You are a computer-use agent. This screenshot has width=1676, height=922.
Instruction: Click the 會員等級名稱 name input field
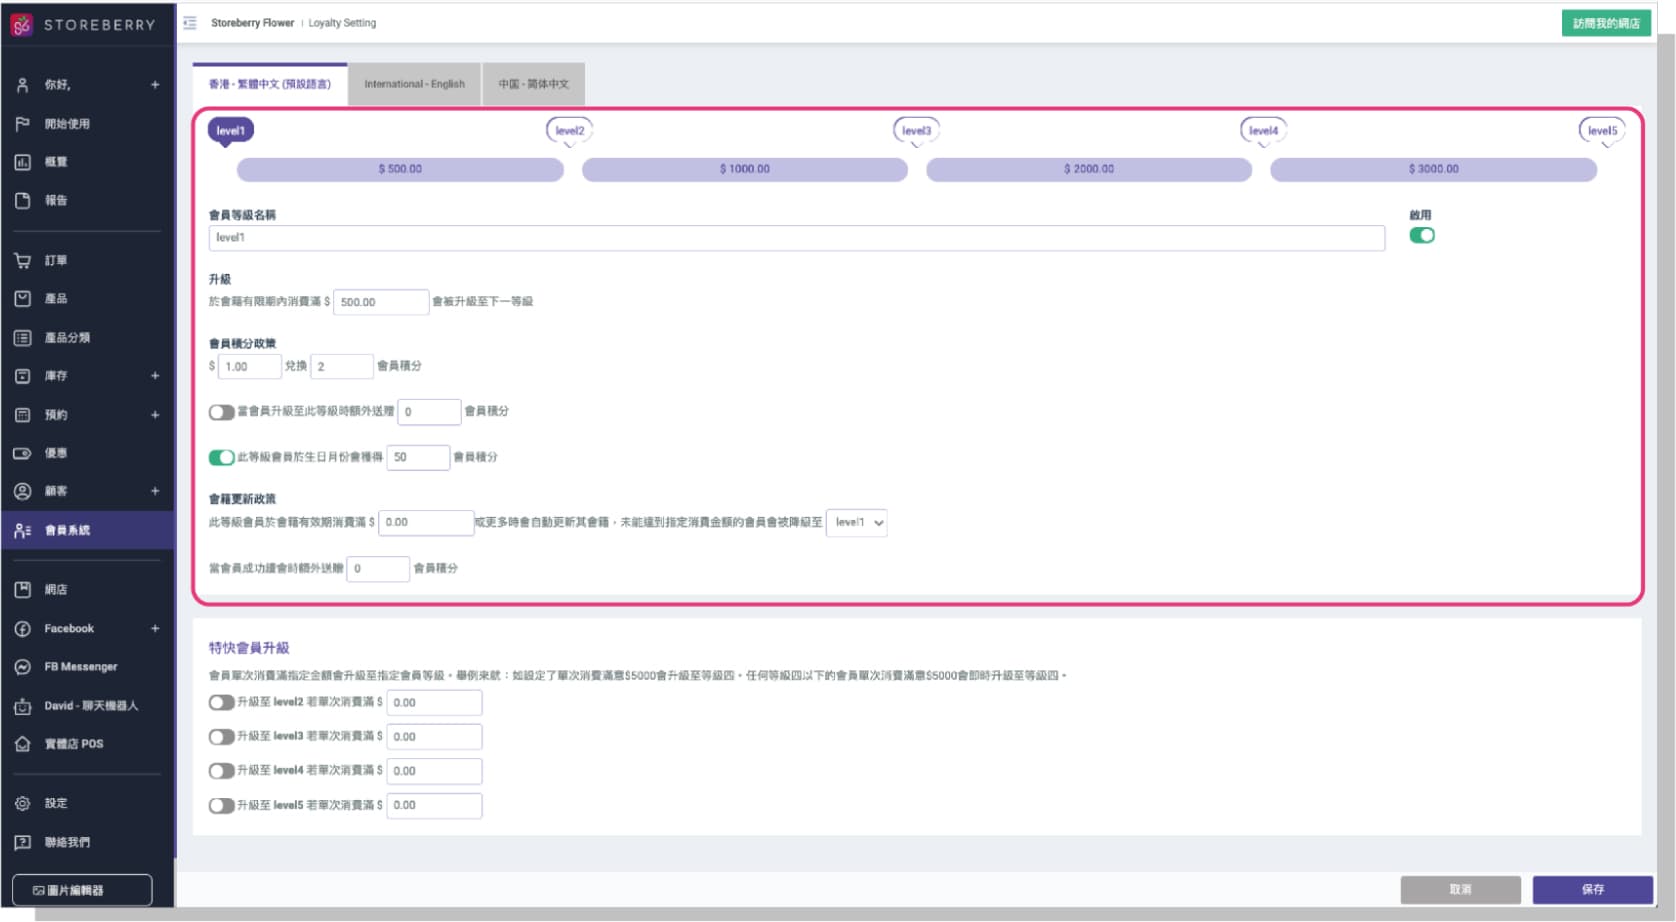click(797, 238)
